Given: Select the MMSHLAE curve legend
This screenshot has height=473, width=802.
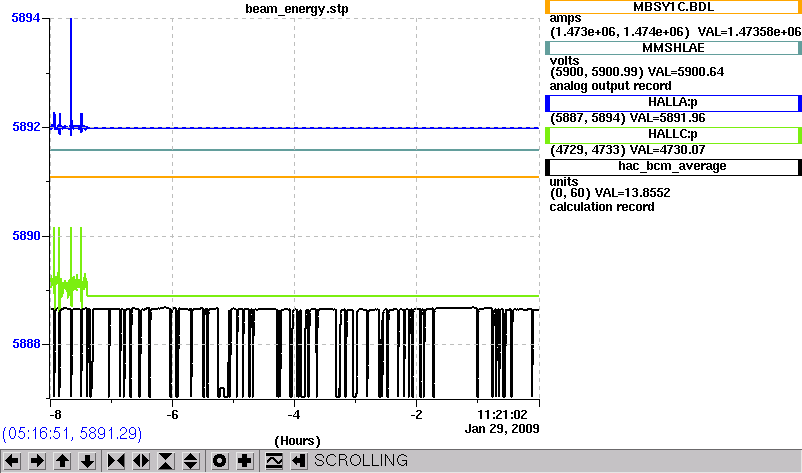Looking at the screenshot, I should point(673,48).
